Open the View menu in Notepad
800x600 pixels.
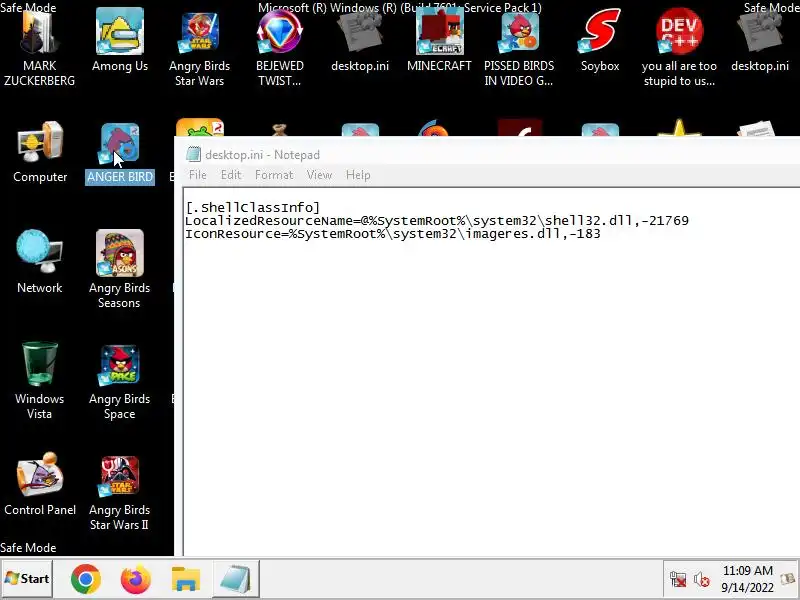(319, 175)
